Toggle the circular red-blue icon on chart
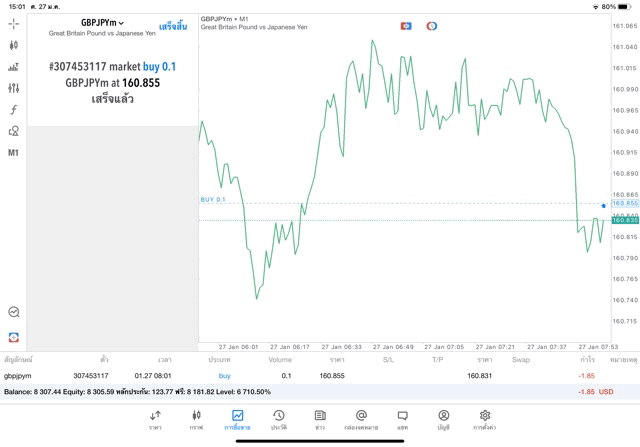 click(431, 26)
